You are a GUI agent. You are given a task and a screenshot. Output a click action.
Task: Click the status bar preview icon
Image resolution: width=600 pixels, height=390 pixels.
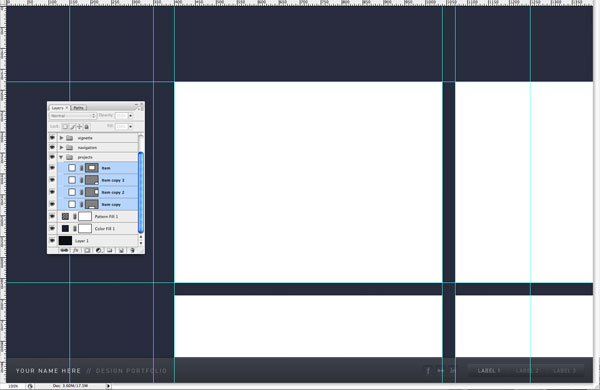click(x=30, y=386)
